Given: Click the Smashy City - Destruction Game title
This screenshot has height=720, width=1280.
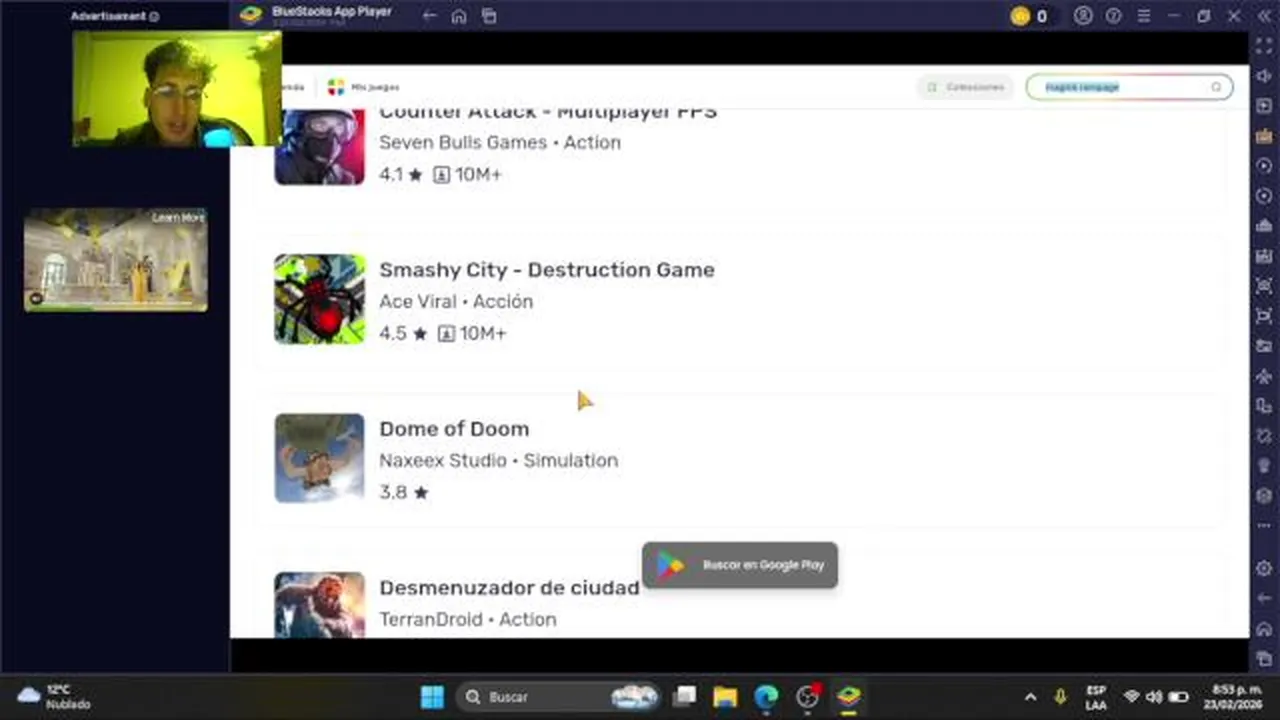Looking at the screenshot, I should (547, 270).
